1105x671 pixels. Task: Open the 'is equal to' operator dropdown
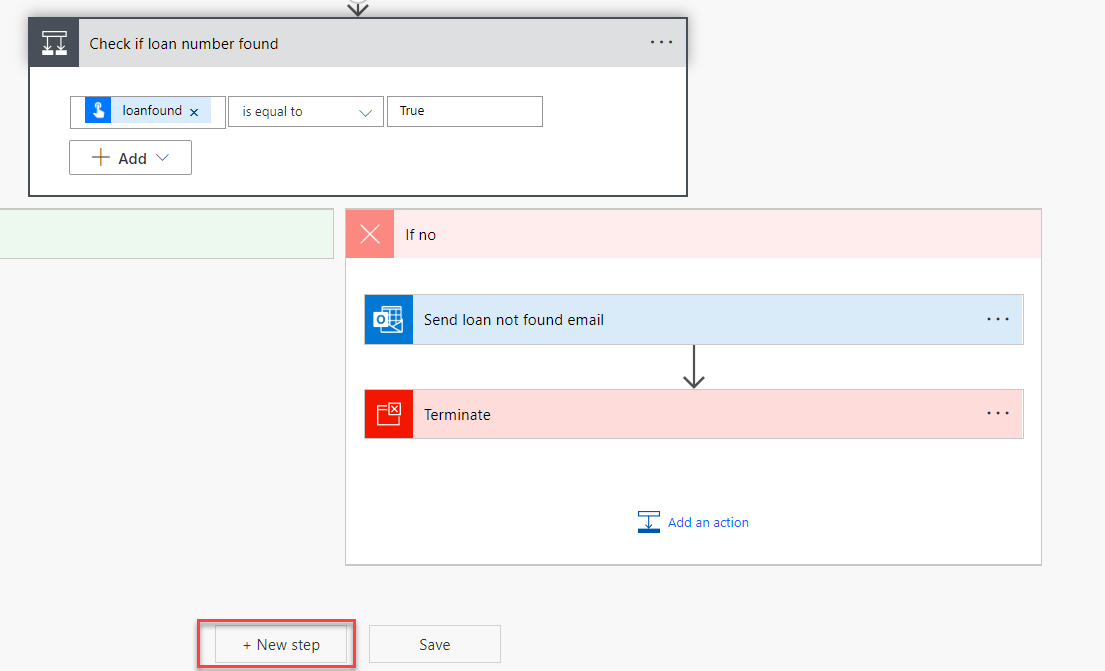pyautogui.click(x=306, y=112)
